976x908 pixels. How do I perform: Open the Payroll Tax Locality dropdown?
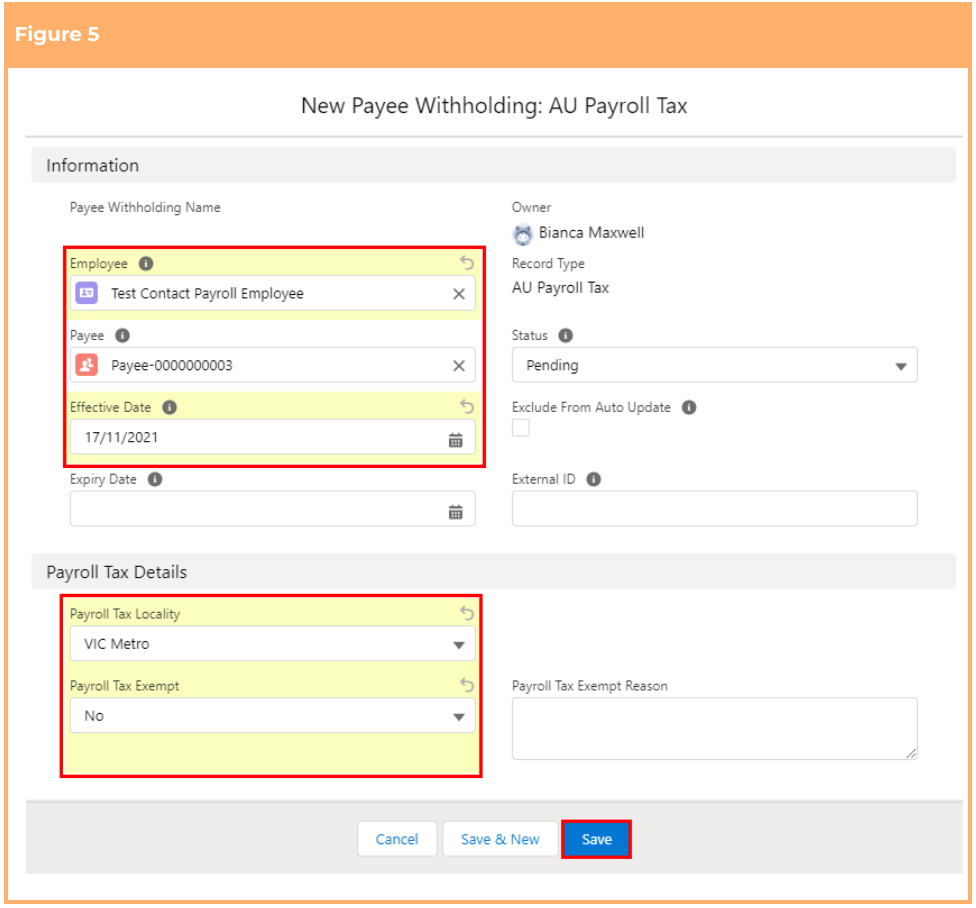point(273,644)
